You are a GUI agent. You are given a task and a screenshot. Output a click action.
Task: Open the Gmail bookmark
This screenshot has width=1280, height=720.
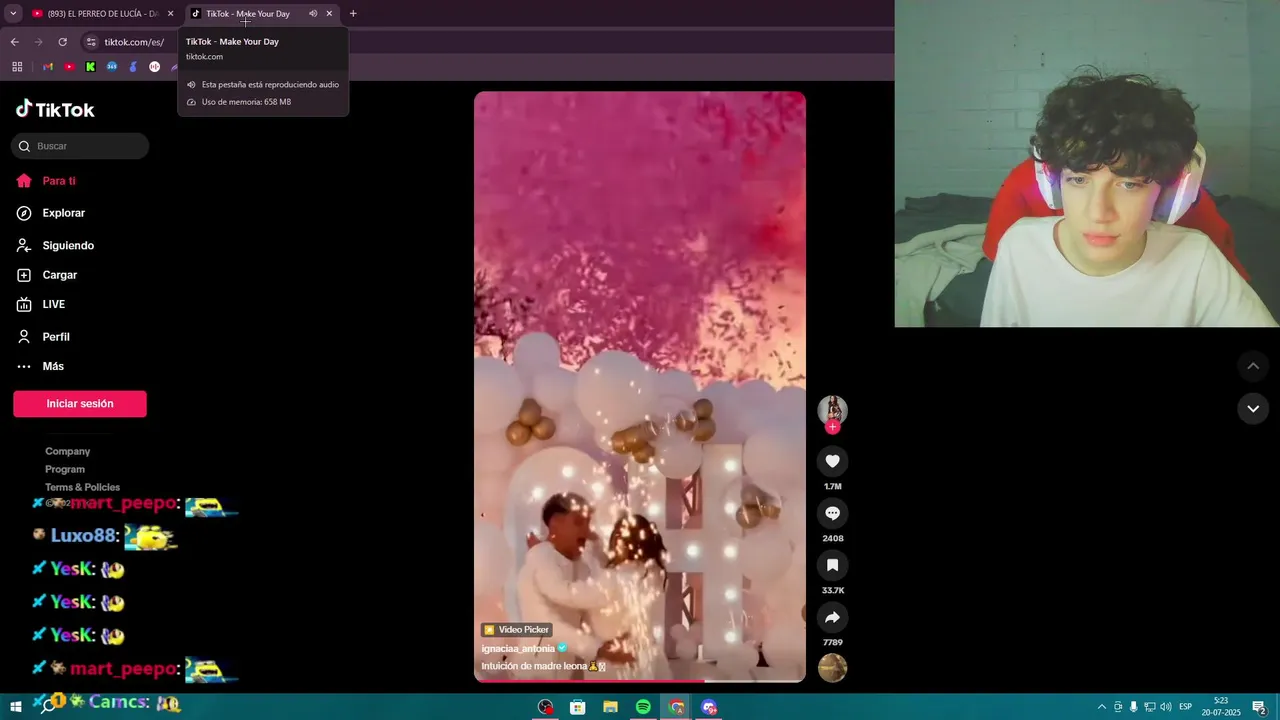47,67
